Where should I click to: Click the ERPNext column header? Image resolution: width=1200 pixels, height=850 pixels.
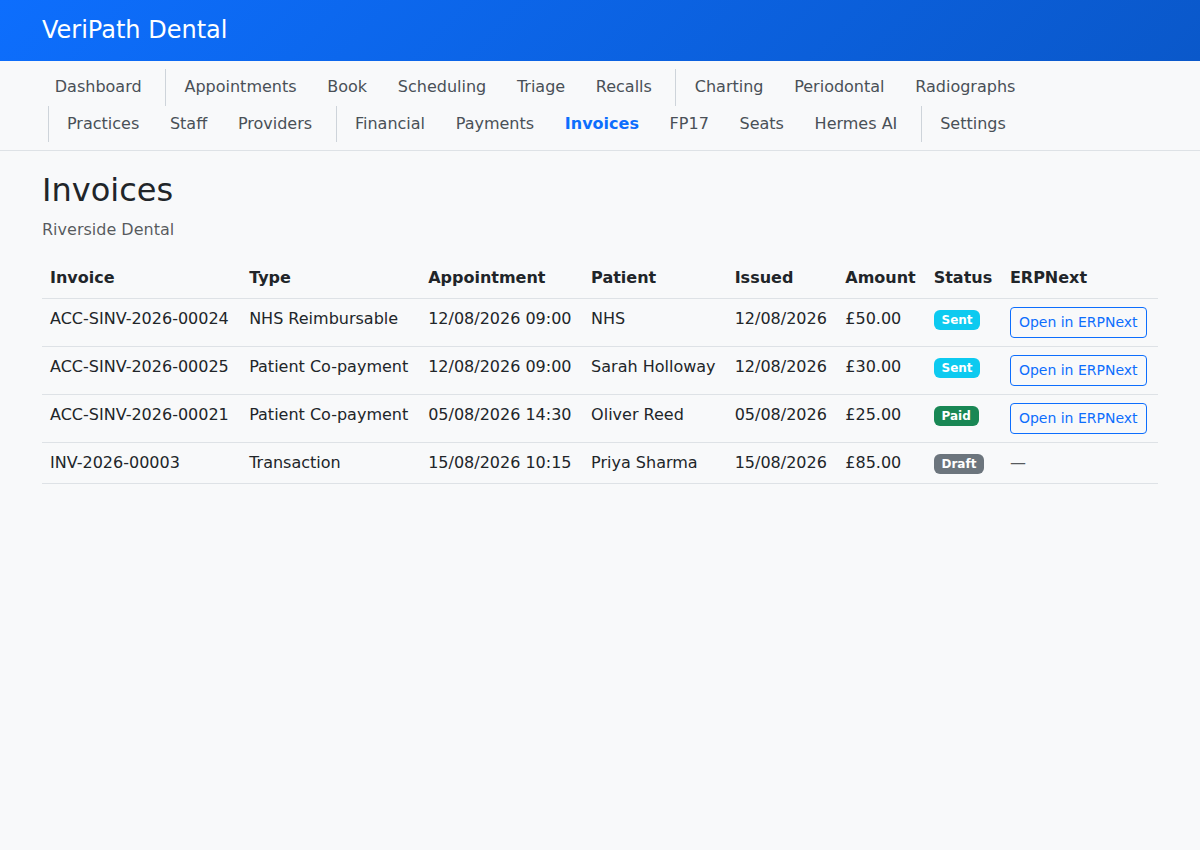[1048, 278]
